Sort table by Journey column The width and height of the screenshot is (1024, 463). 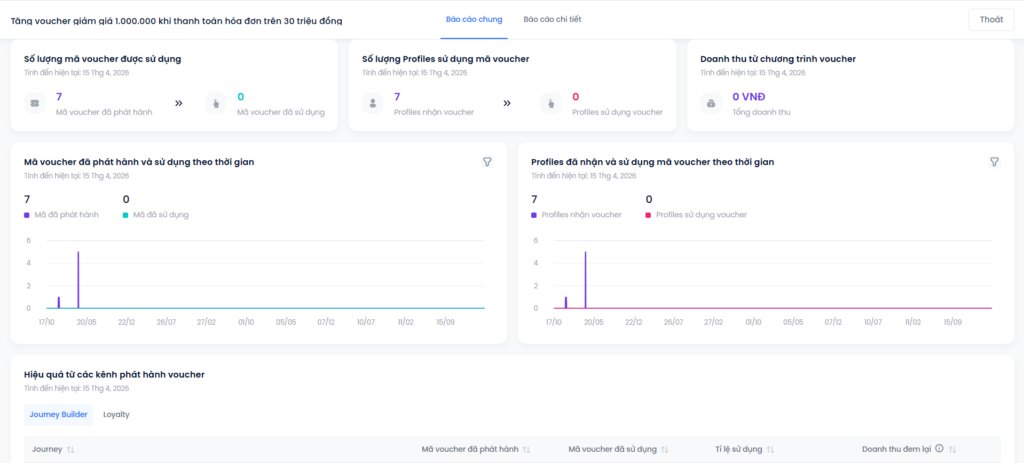(71, 450)
